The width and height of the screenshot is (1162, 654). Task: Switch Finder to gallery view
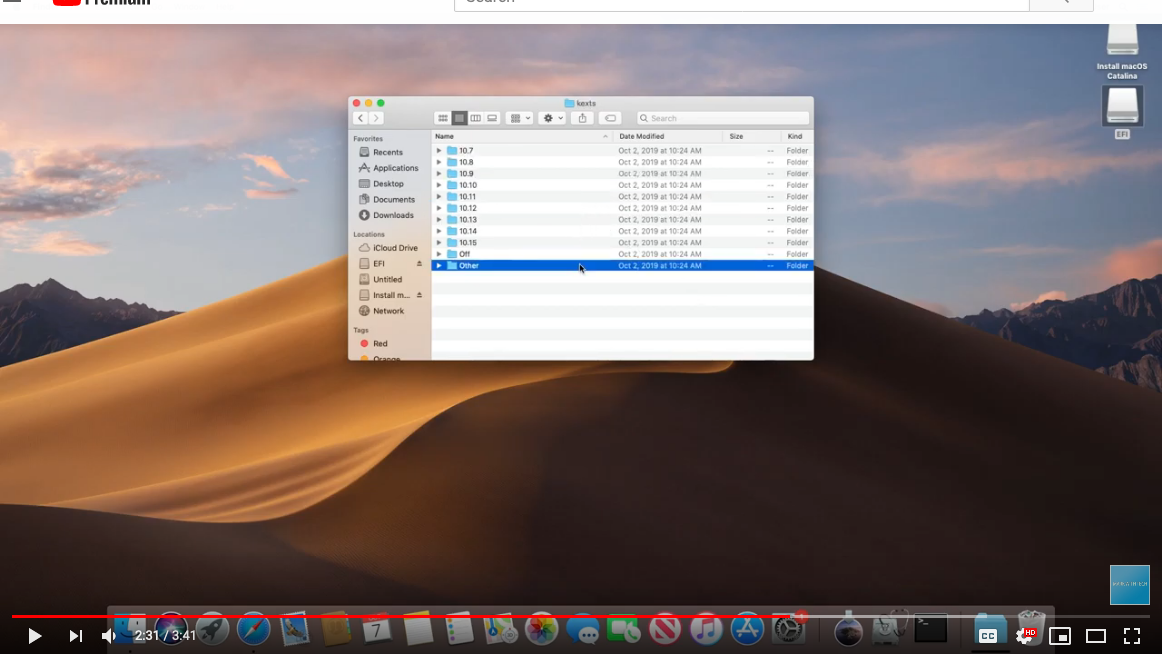coord(492,118)
